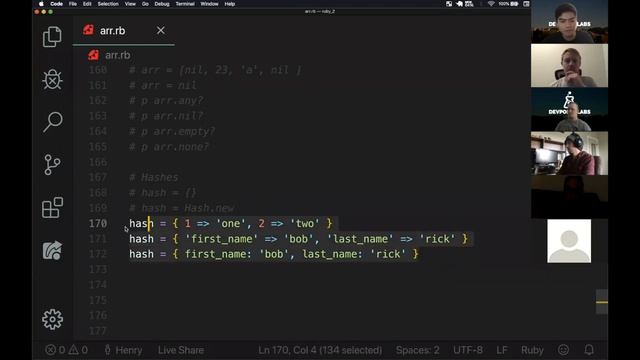This screenshot has width=640, height=360.
Task: Open notifications bell icon
Action: [589, 350]
